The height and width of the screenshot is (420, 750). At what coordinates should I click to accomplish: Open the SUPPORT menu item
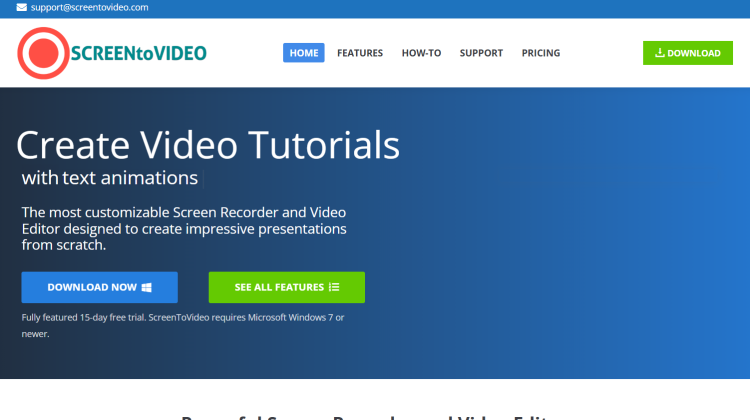481,53
